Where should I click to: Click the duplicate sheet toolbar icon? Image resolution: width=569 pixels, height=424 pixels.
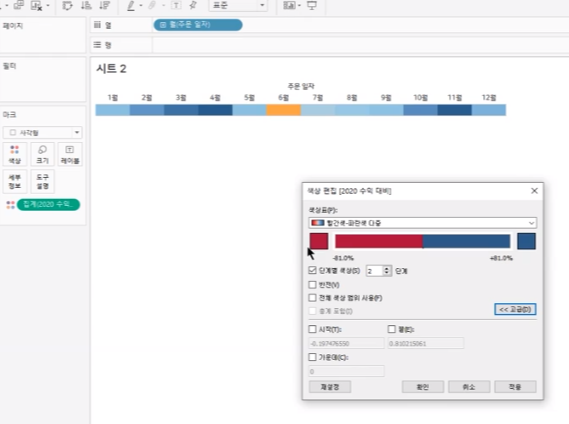[x=19, y=5]
